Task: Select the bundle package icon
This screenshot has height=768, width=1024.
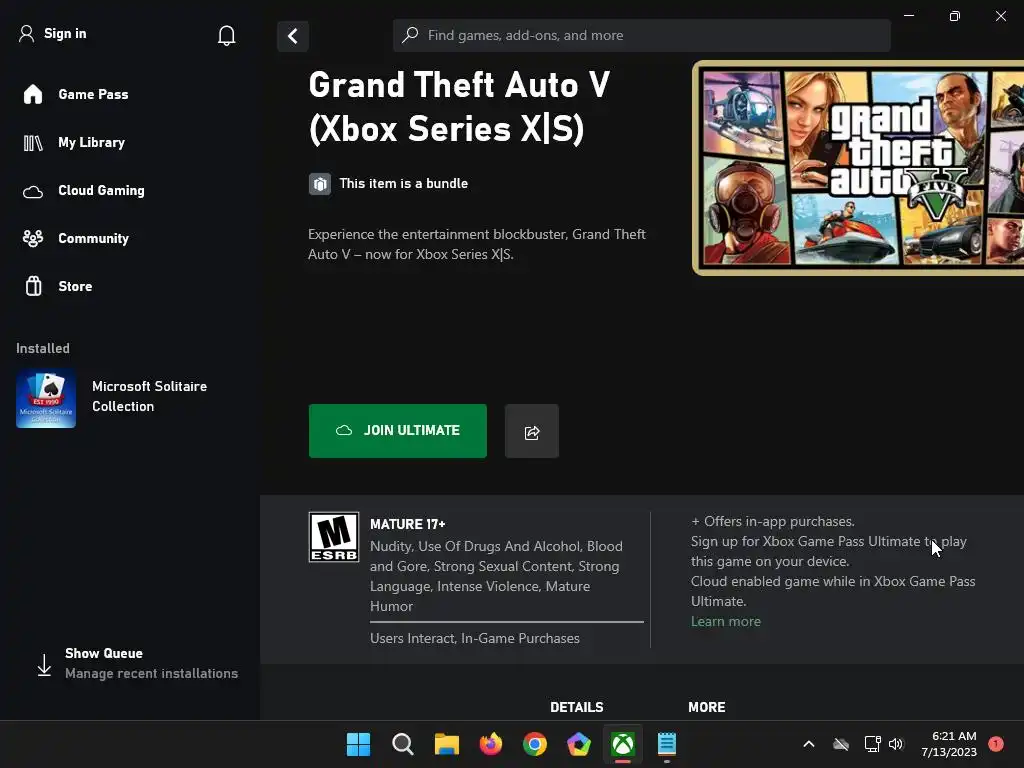Action: 319,184
